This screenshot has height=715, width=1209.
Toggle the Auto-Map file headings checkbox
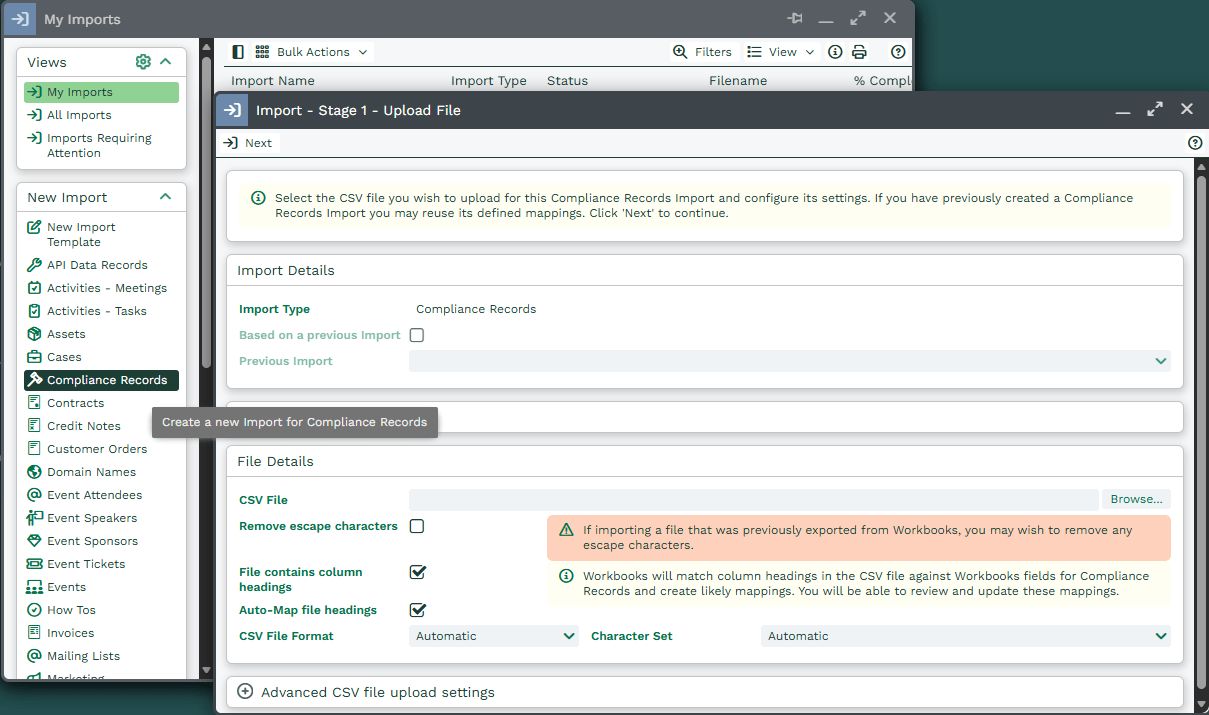(418, 610)
